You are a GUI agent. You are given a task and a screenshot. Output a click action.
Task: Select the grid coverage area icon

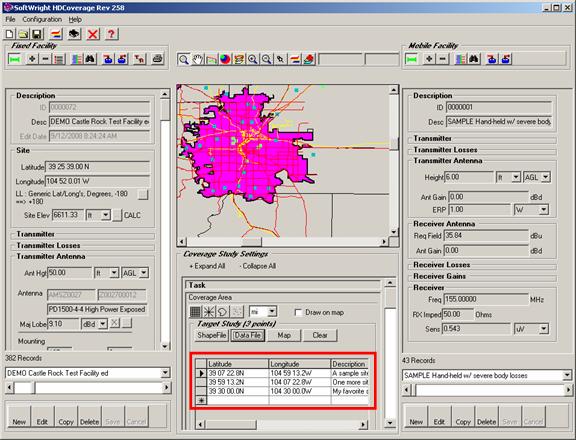coord(195,312)
